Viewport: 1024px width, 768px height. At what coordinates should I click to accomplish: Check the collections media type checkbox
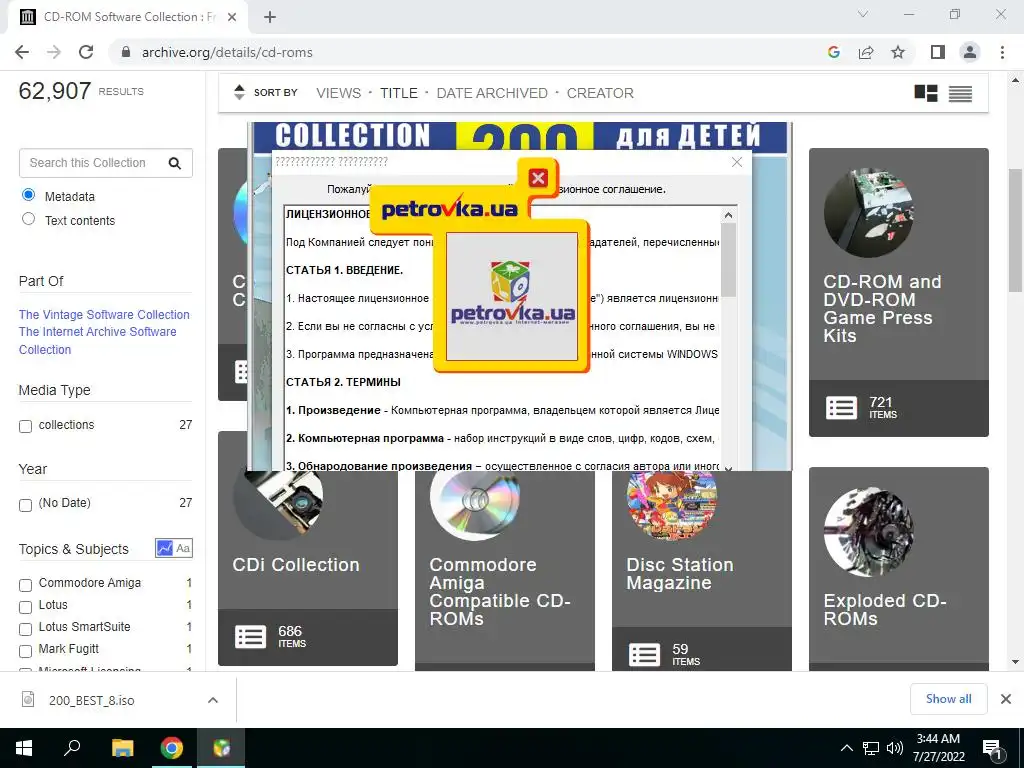click(25, 426)
